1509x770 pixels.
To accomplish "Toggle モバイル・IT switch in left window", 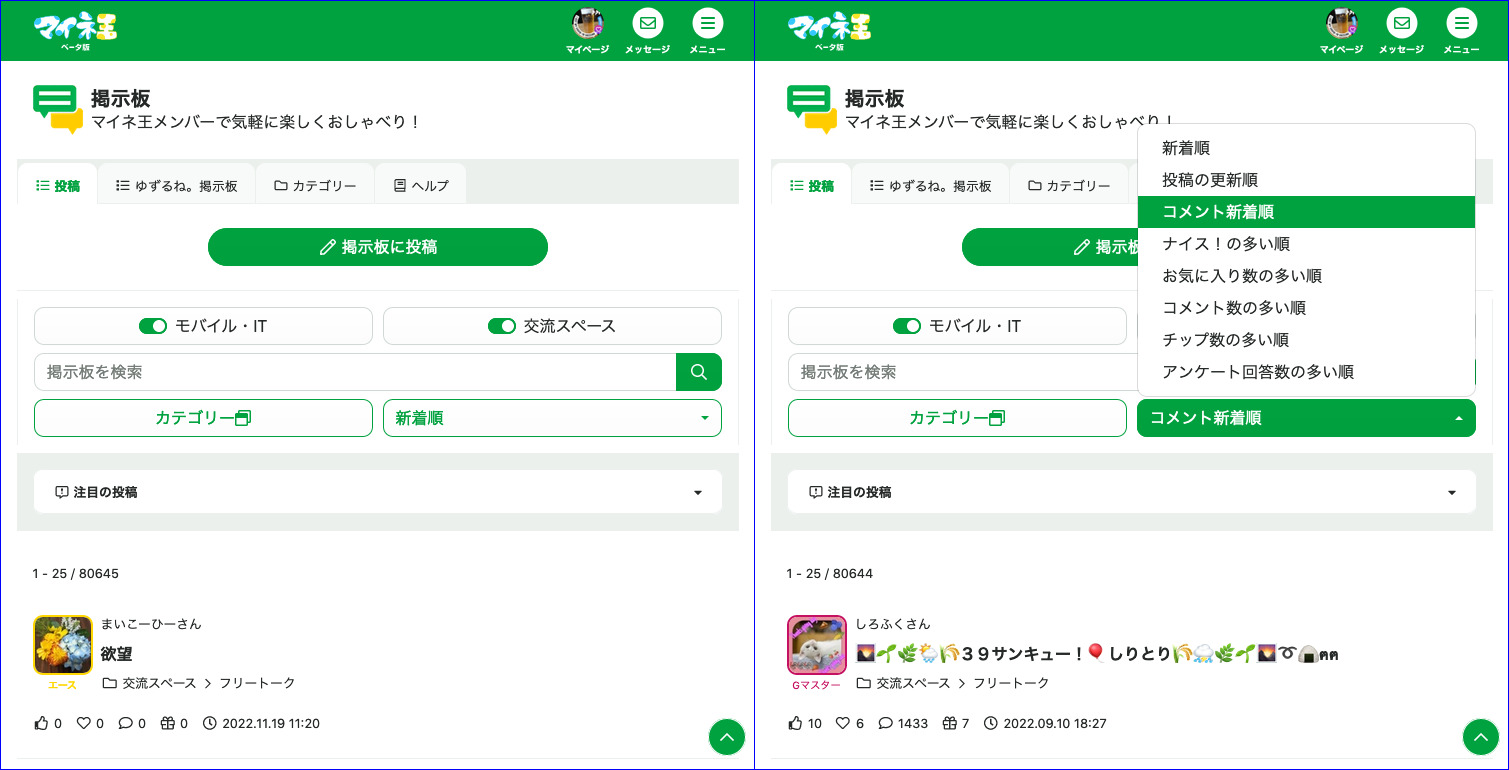I will coord(153,326).
